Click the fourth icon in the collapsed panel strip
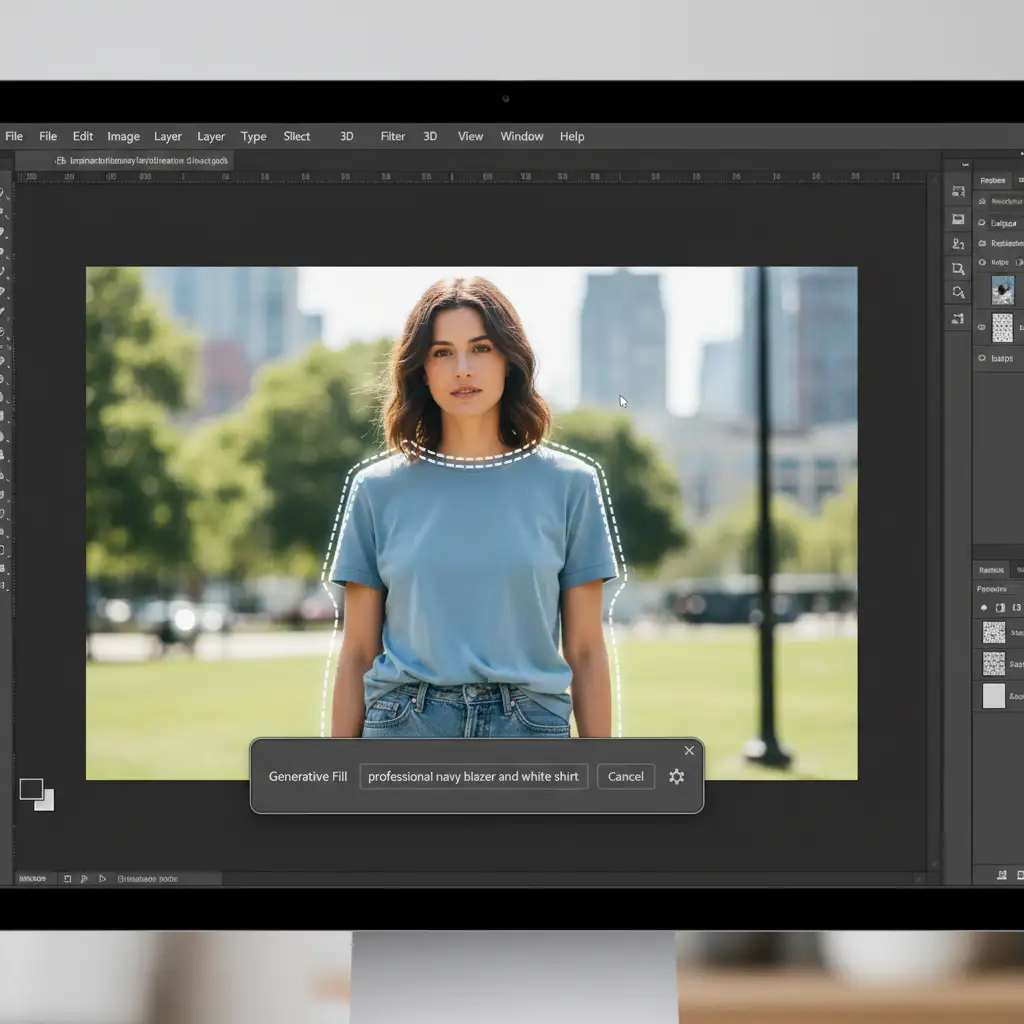Screen dimensions: 1024x1024 pos(958,268)
